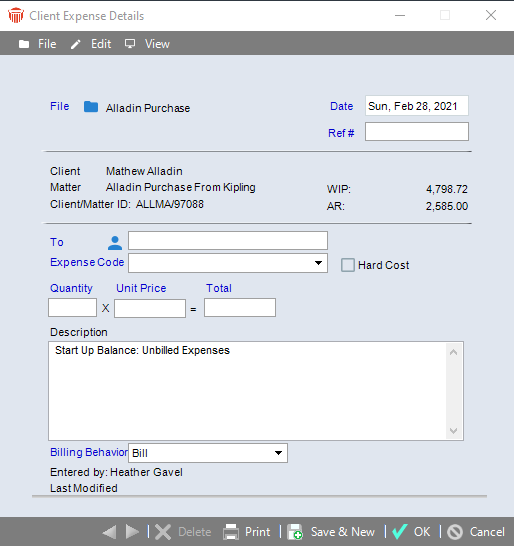Viewport: 514px width, 546px height.
Task: Click the Cancel circle-slash icon
Action: (x=455, y=532)
